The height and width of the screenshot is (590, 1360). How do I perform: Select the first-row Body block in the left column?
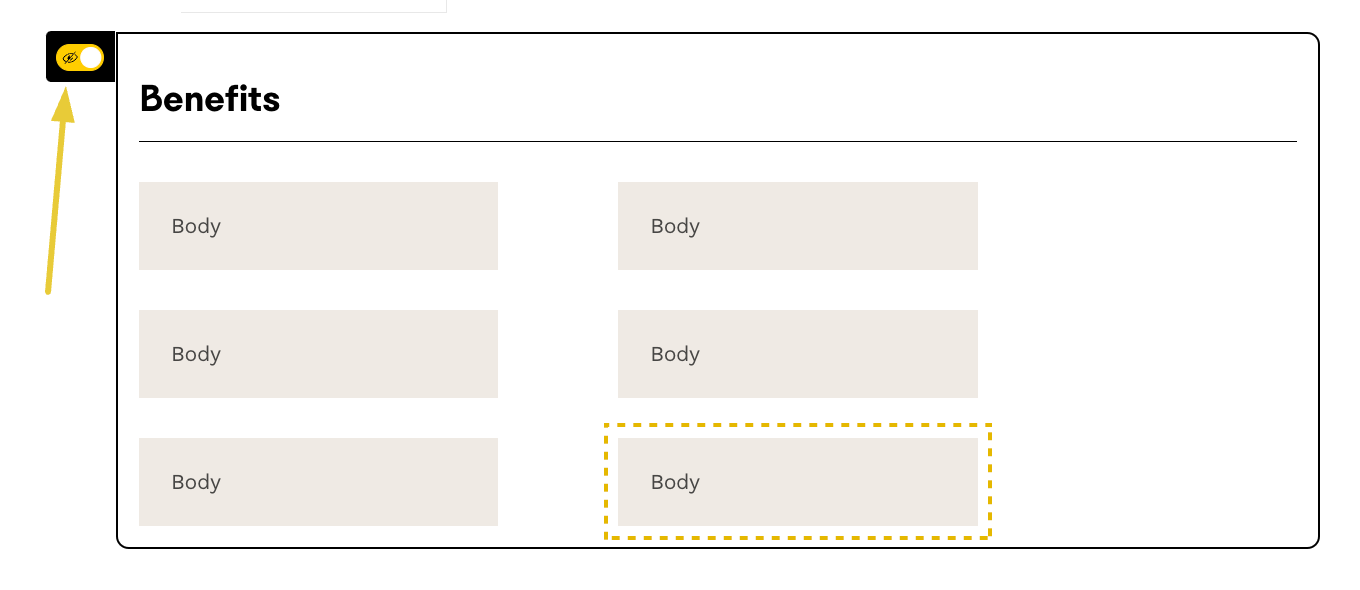[x=318, y=226]
